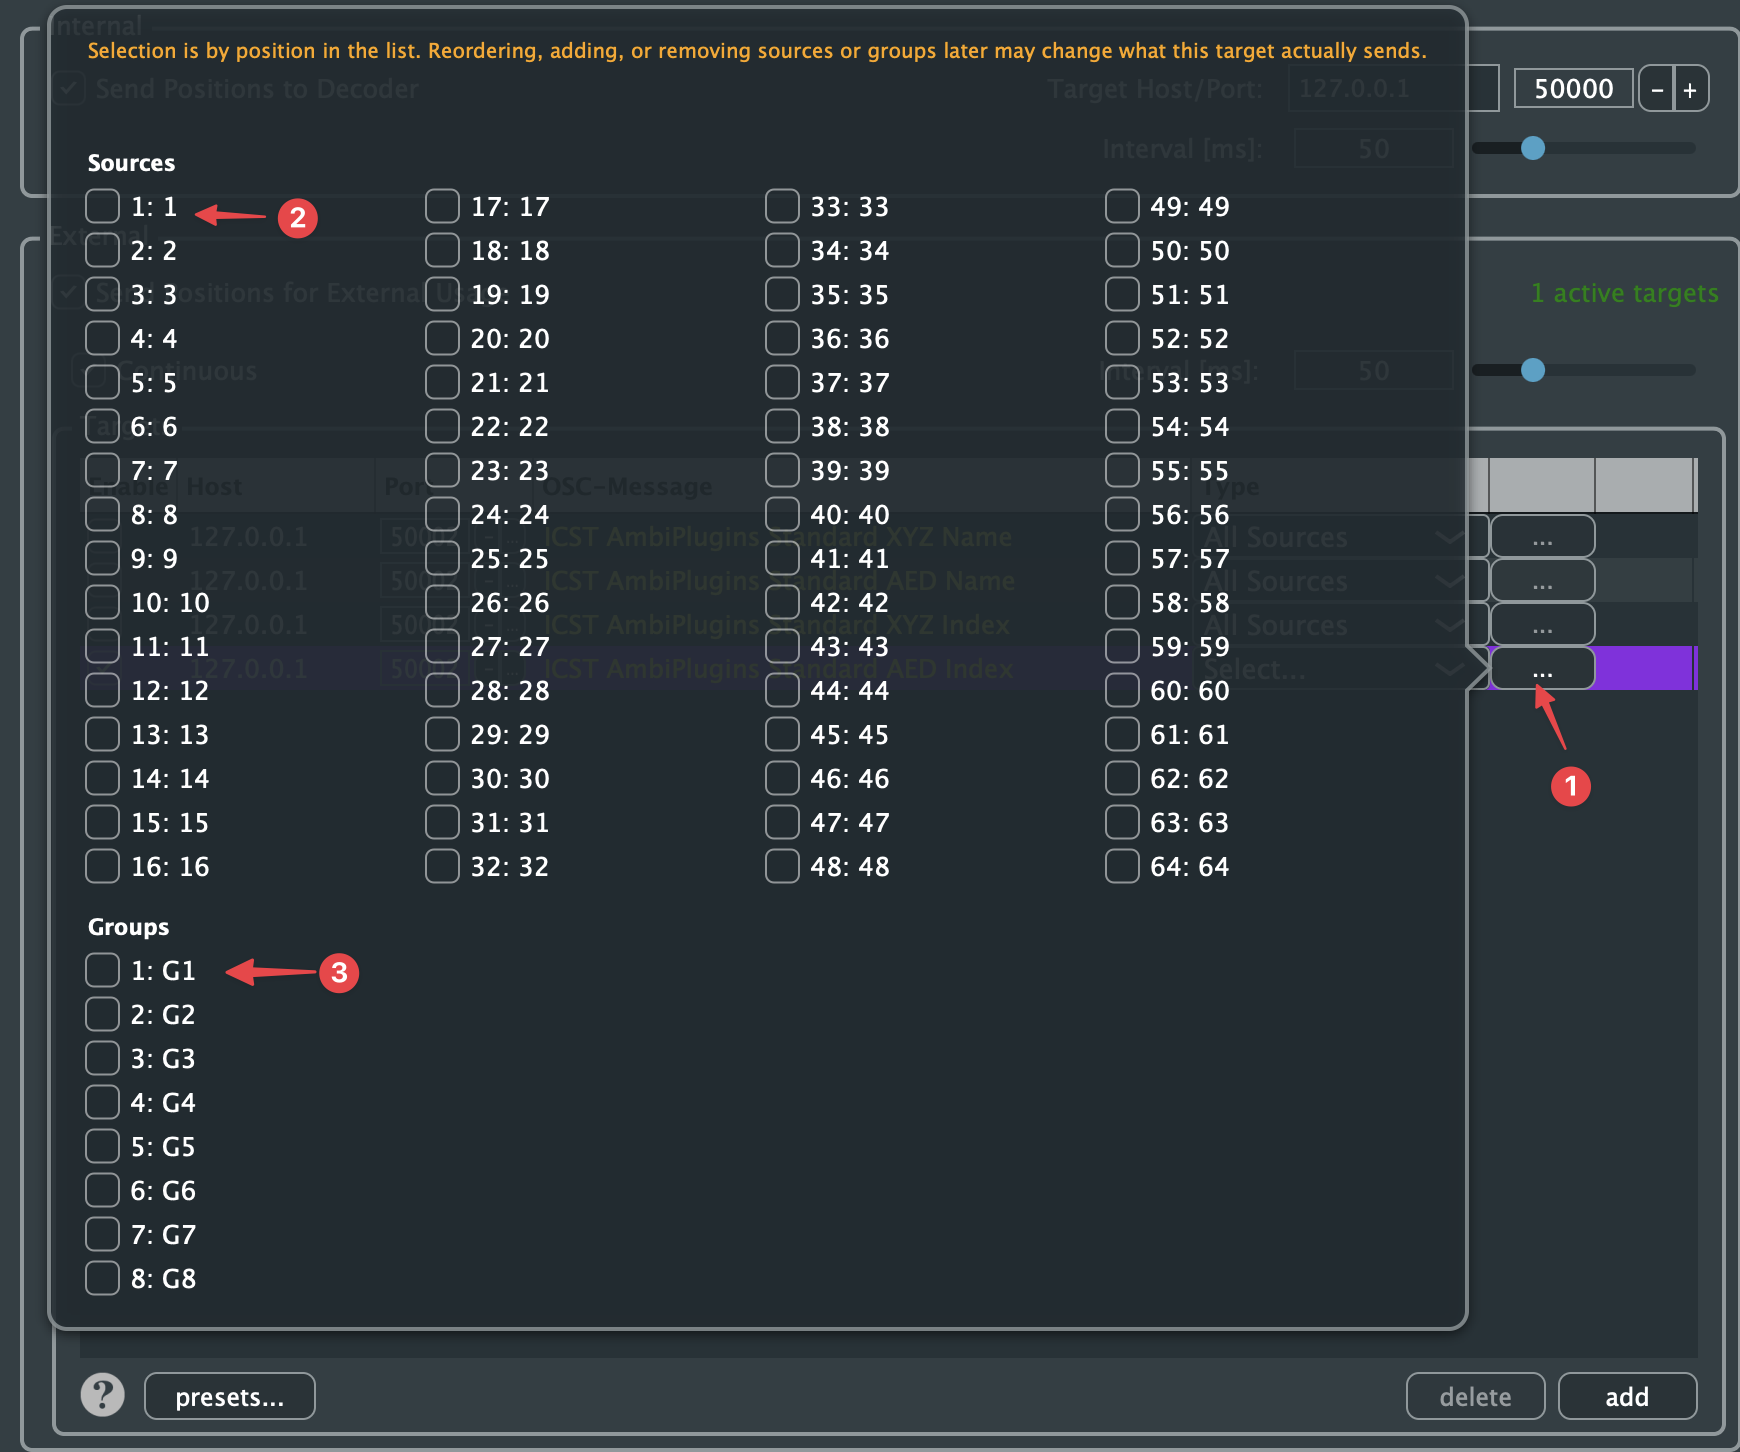1740x1452 pixels.
Task: Enable source 17: 17 checkbox
Action: click(x=442, y=206)
